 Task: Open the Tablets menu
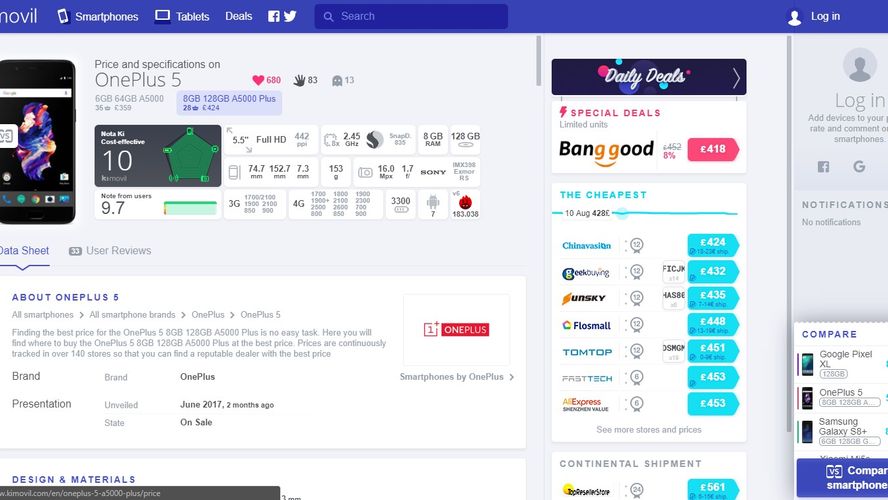pyautogui.click(x=182, y=16)
